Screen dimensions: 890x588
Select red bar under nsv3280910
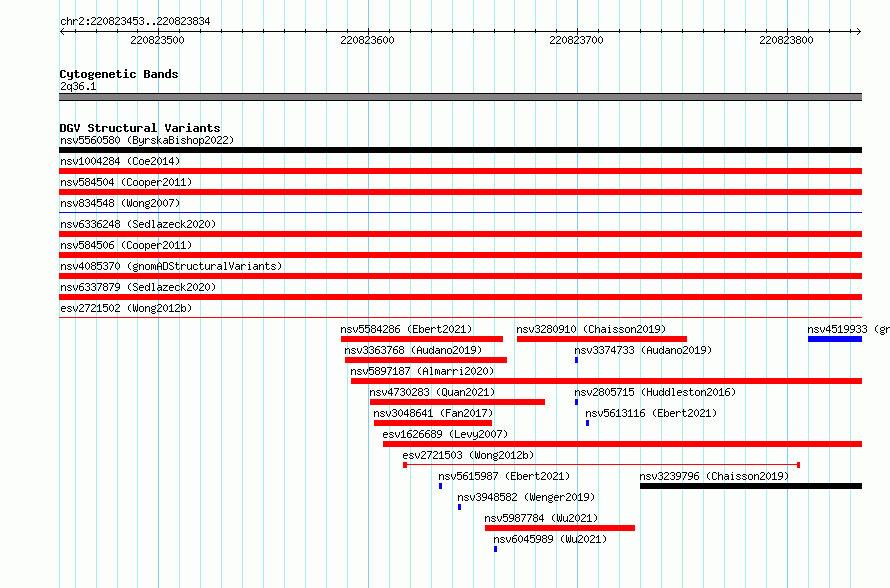602,339
